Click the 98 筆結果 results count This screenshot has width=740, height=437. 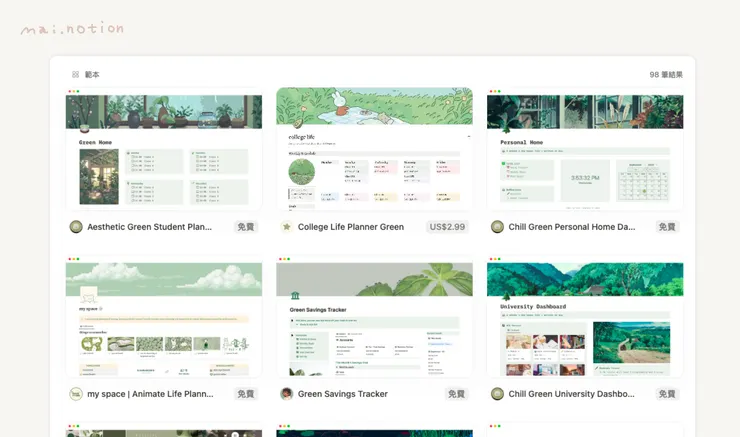coord(666,75)
